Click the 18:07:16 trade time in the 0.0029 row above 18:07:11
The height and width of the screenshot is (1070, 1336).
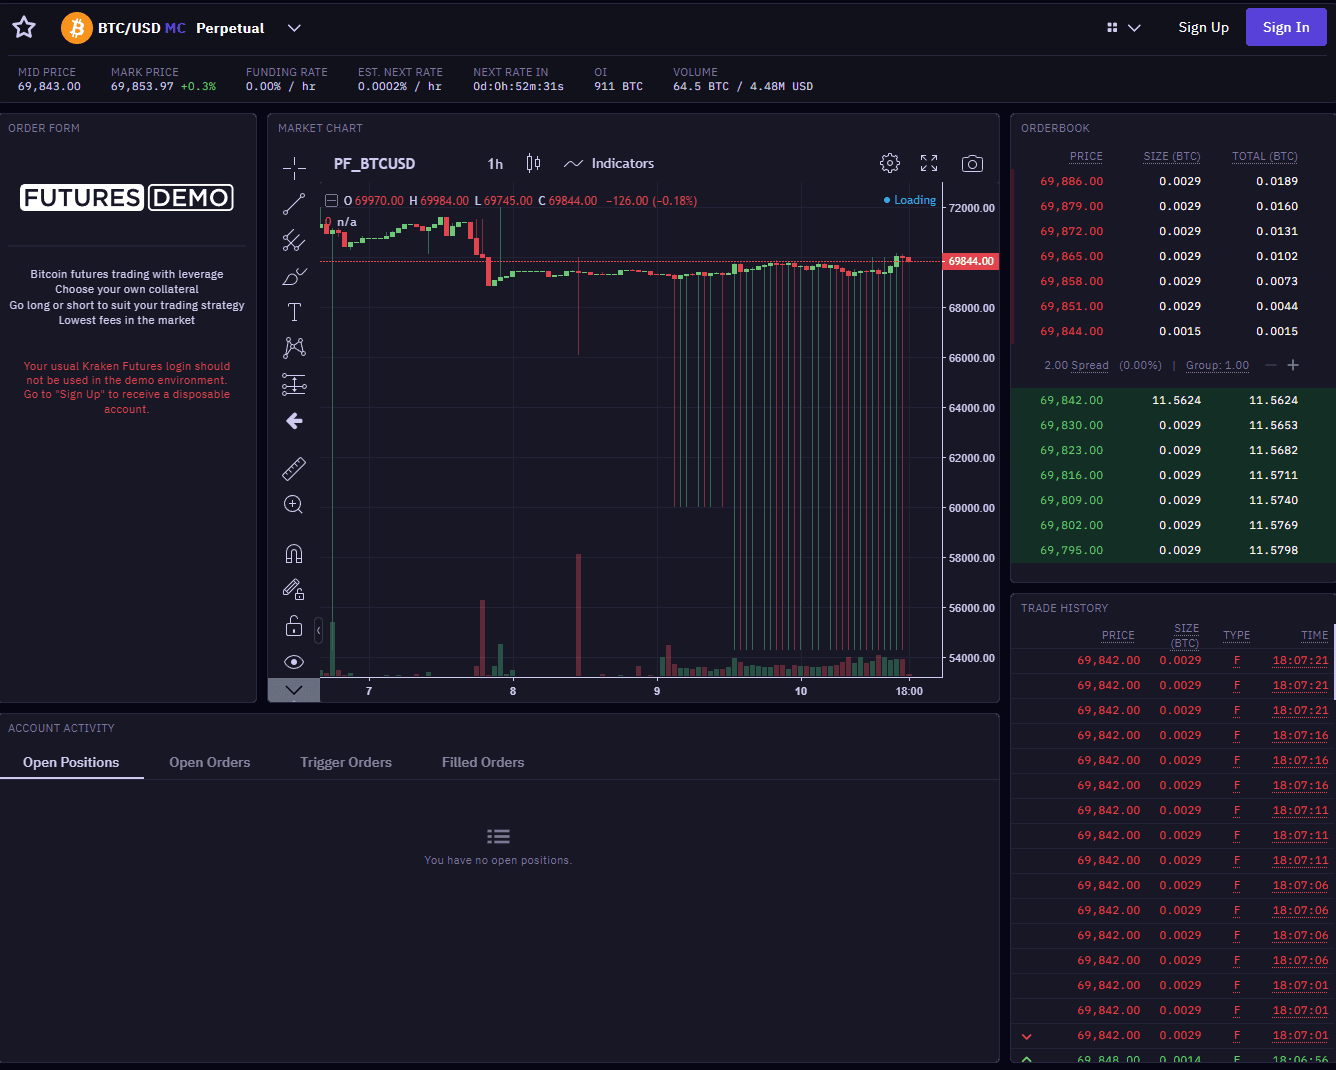[x=1300, y=785]
